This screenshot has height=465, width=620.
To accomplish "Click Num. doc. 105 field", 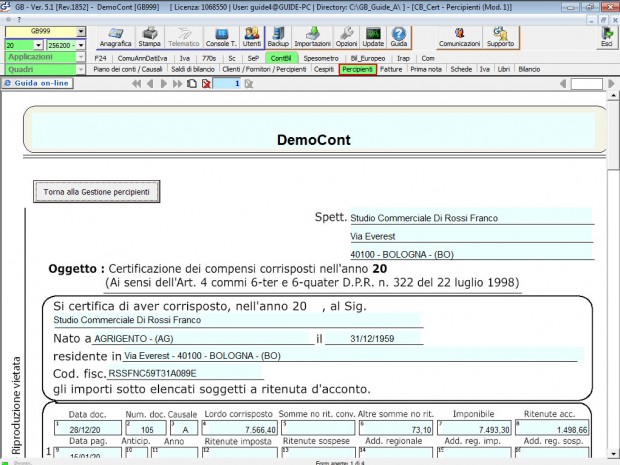I will click(x=146, y=428).
